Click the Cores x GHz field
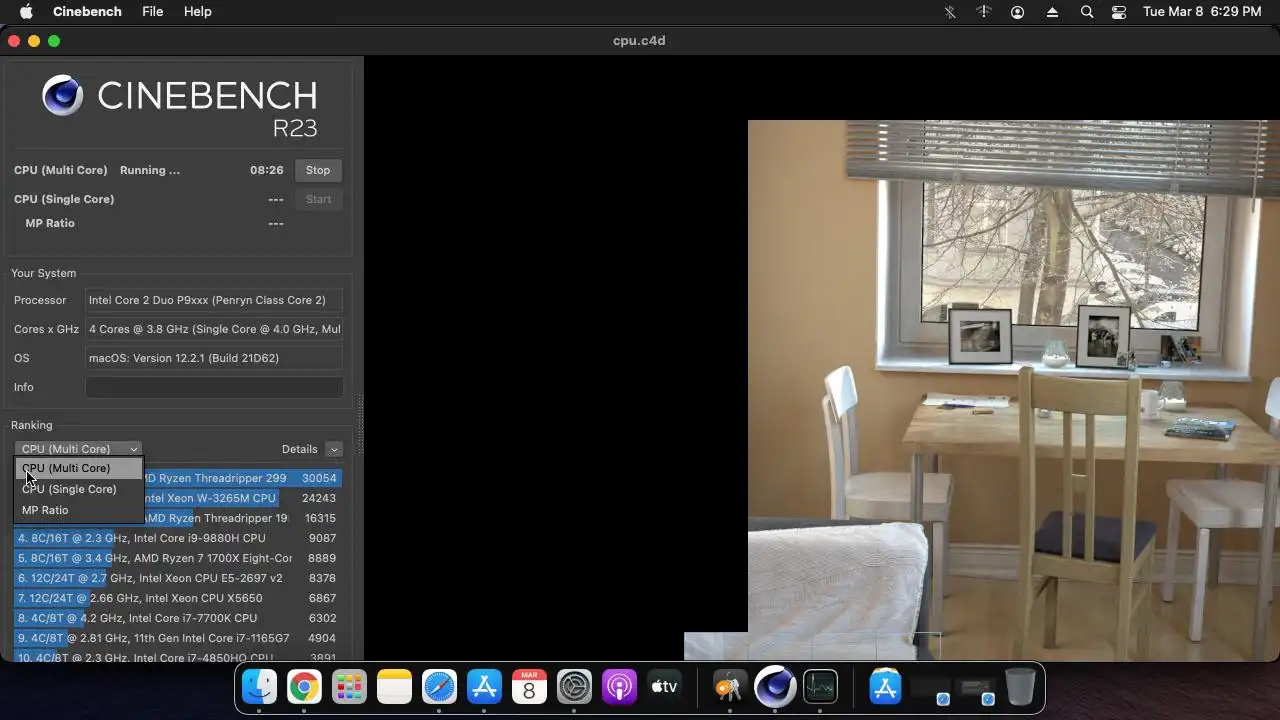 pos(214,329)
